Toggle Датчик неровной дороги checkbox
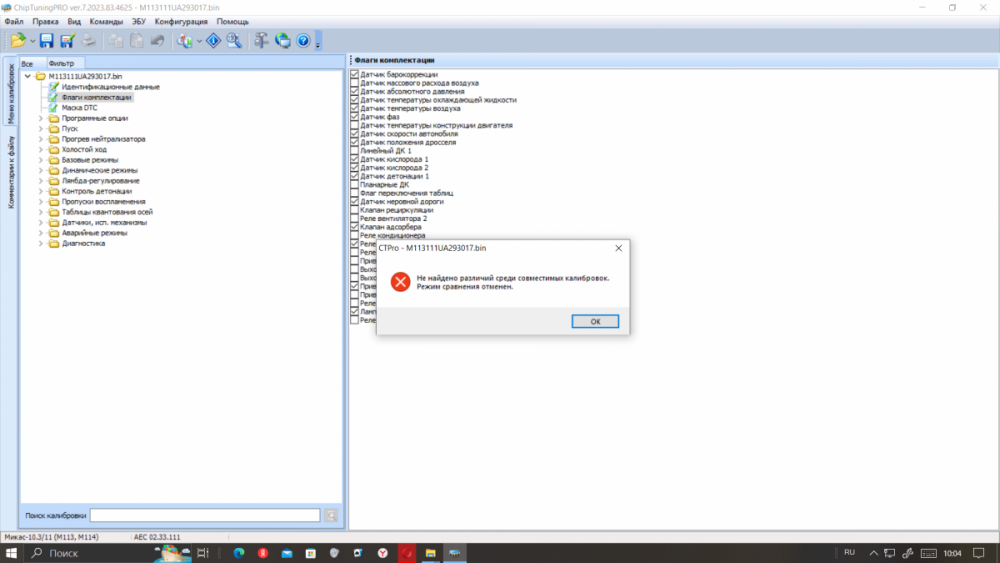1000x563 pixels. [x=355, y=201]
